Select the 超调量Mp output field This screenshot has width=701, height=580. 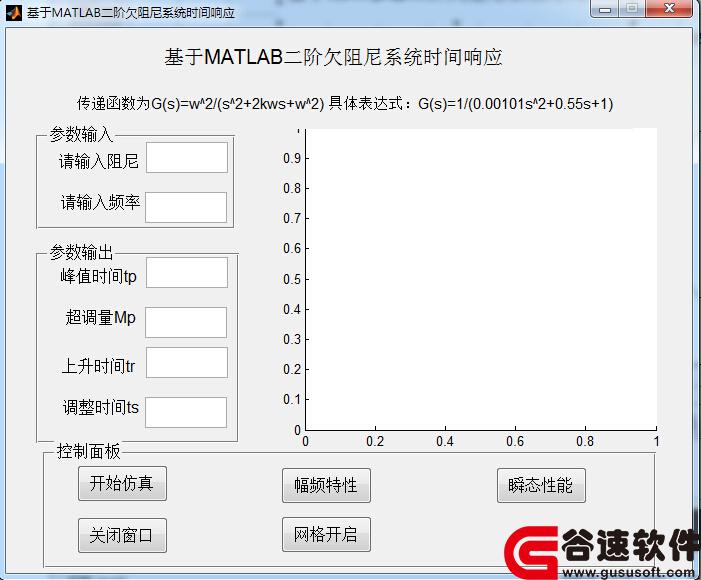click(186, 322)
